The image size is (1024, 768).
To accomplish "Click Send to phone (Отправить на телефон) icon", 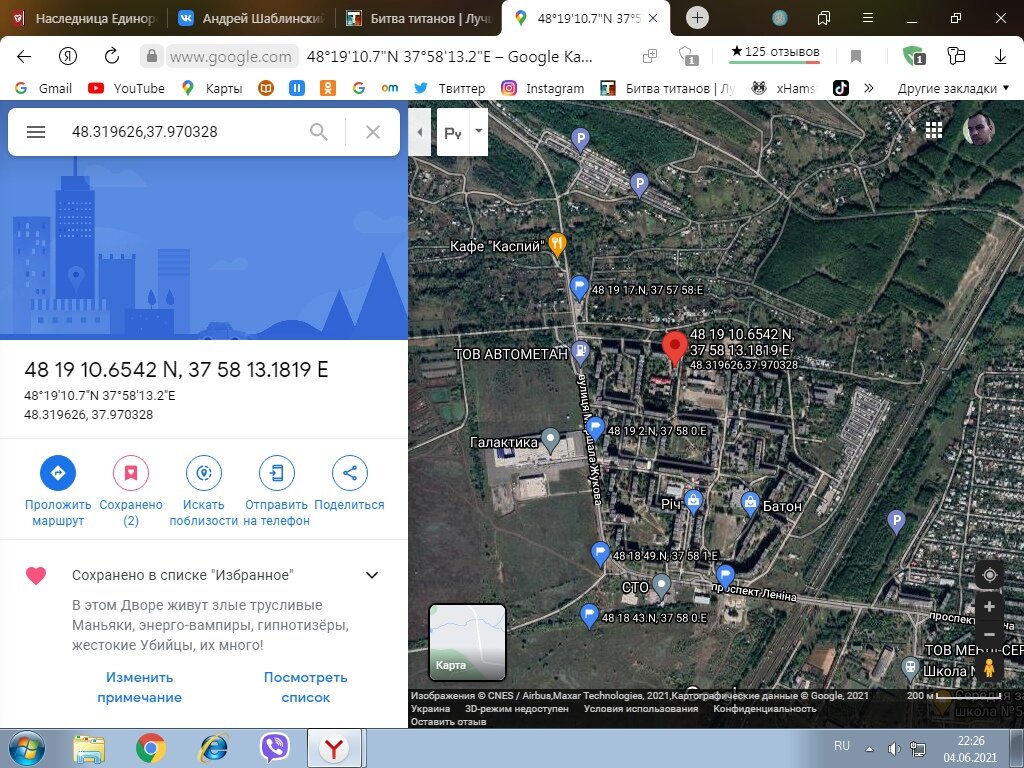I will [x=277, y=473].
